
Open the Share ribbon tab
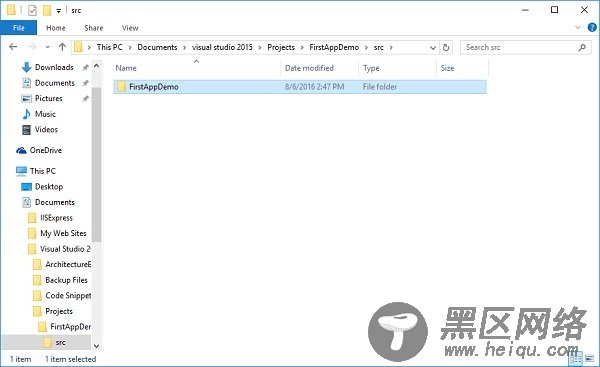pos(94,28)
